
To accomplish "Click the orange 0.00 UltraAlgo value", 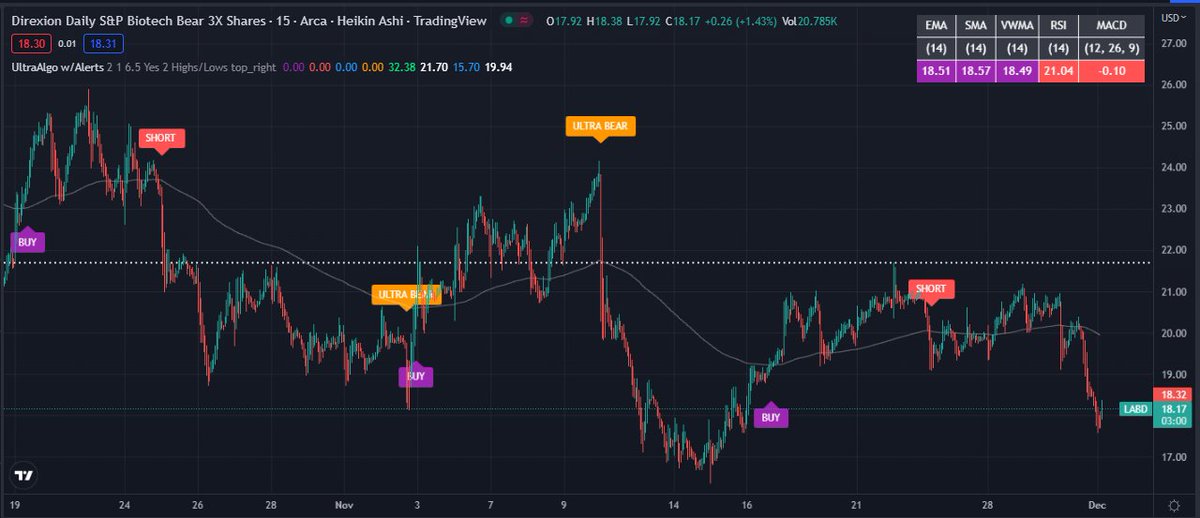I will click(x=372, y=67).
